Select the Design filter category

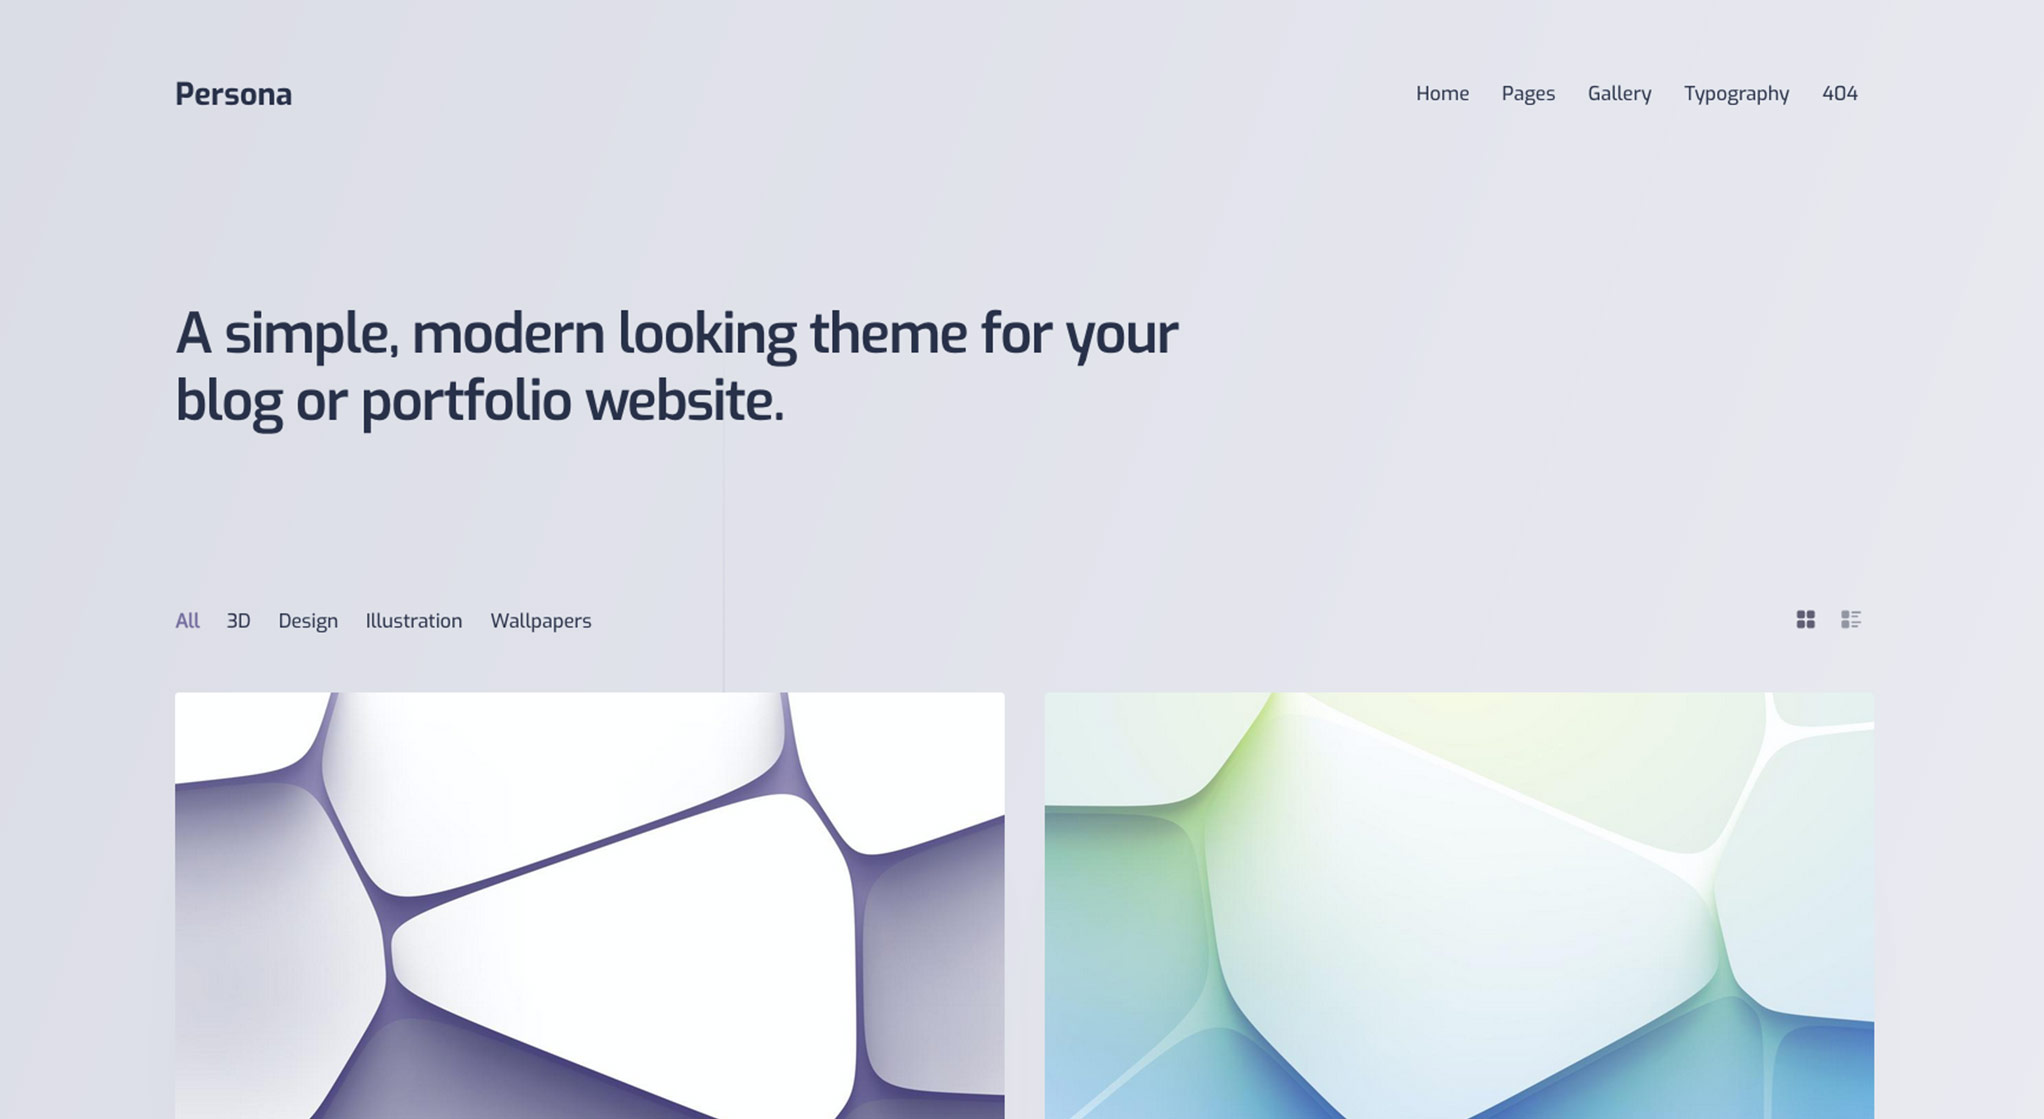[x=307, y=619]
